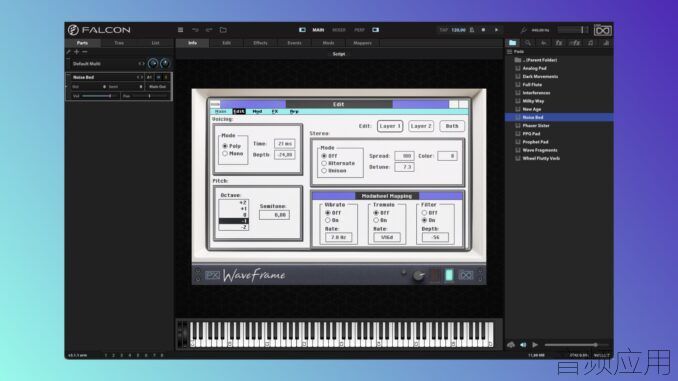Play the browser preview sample
678x381 pixels.
pos(535,345)
